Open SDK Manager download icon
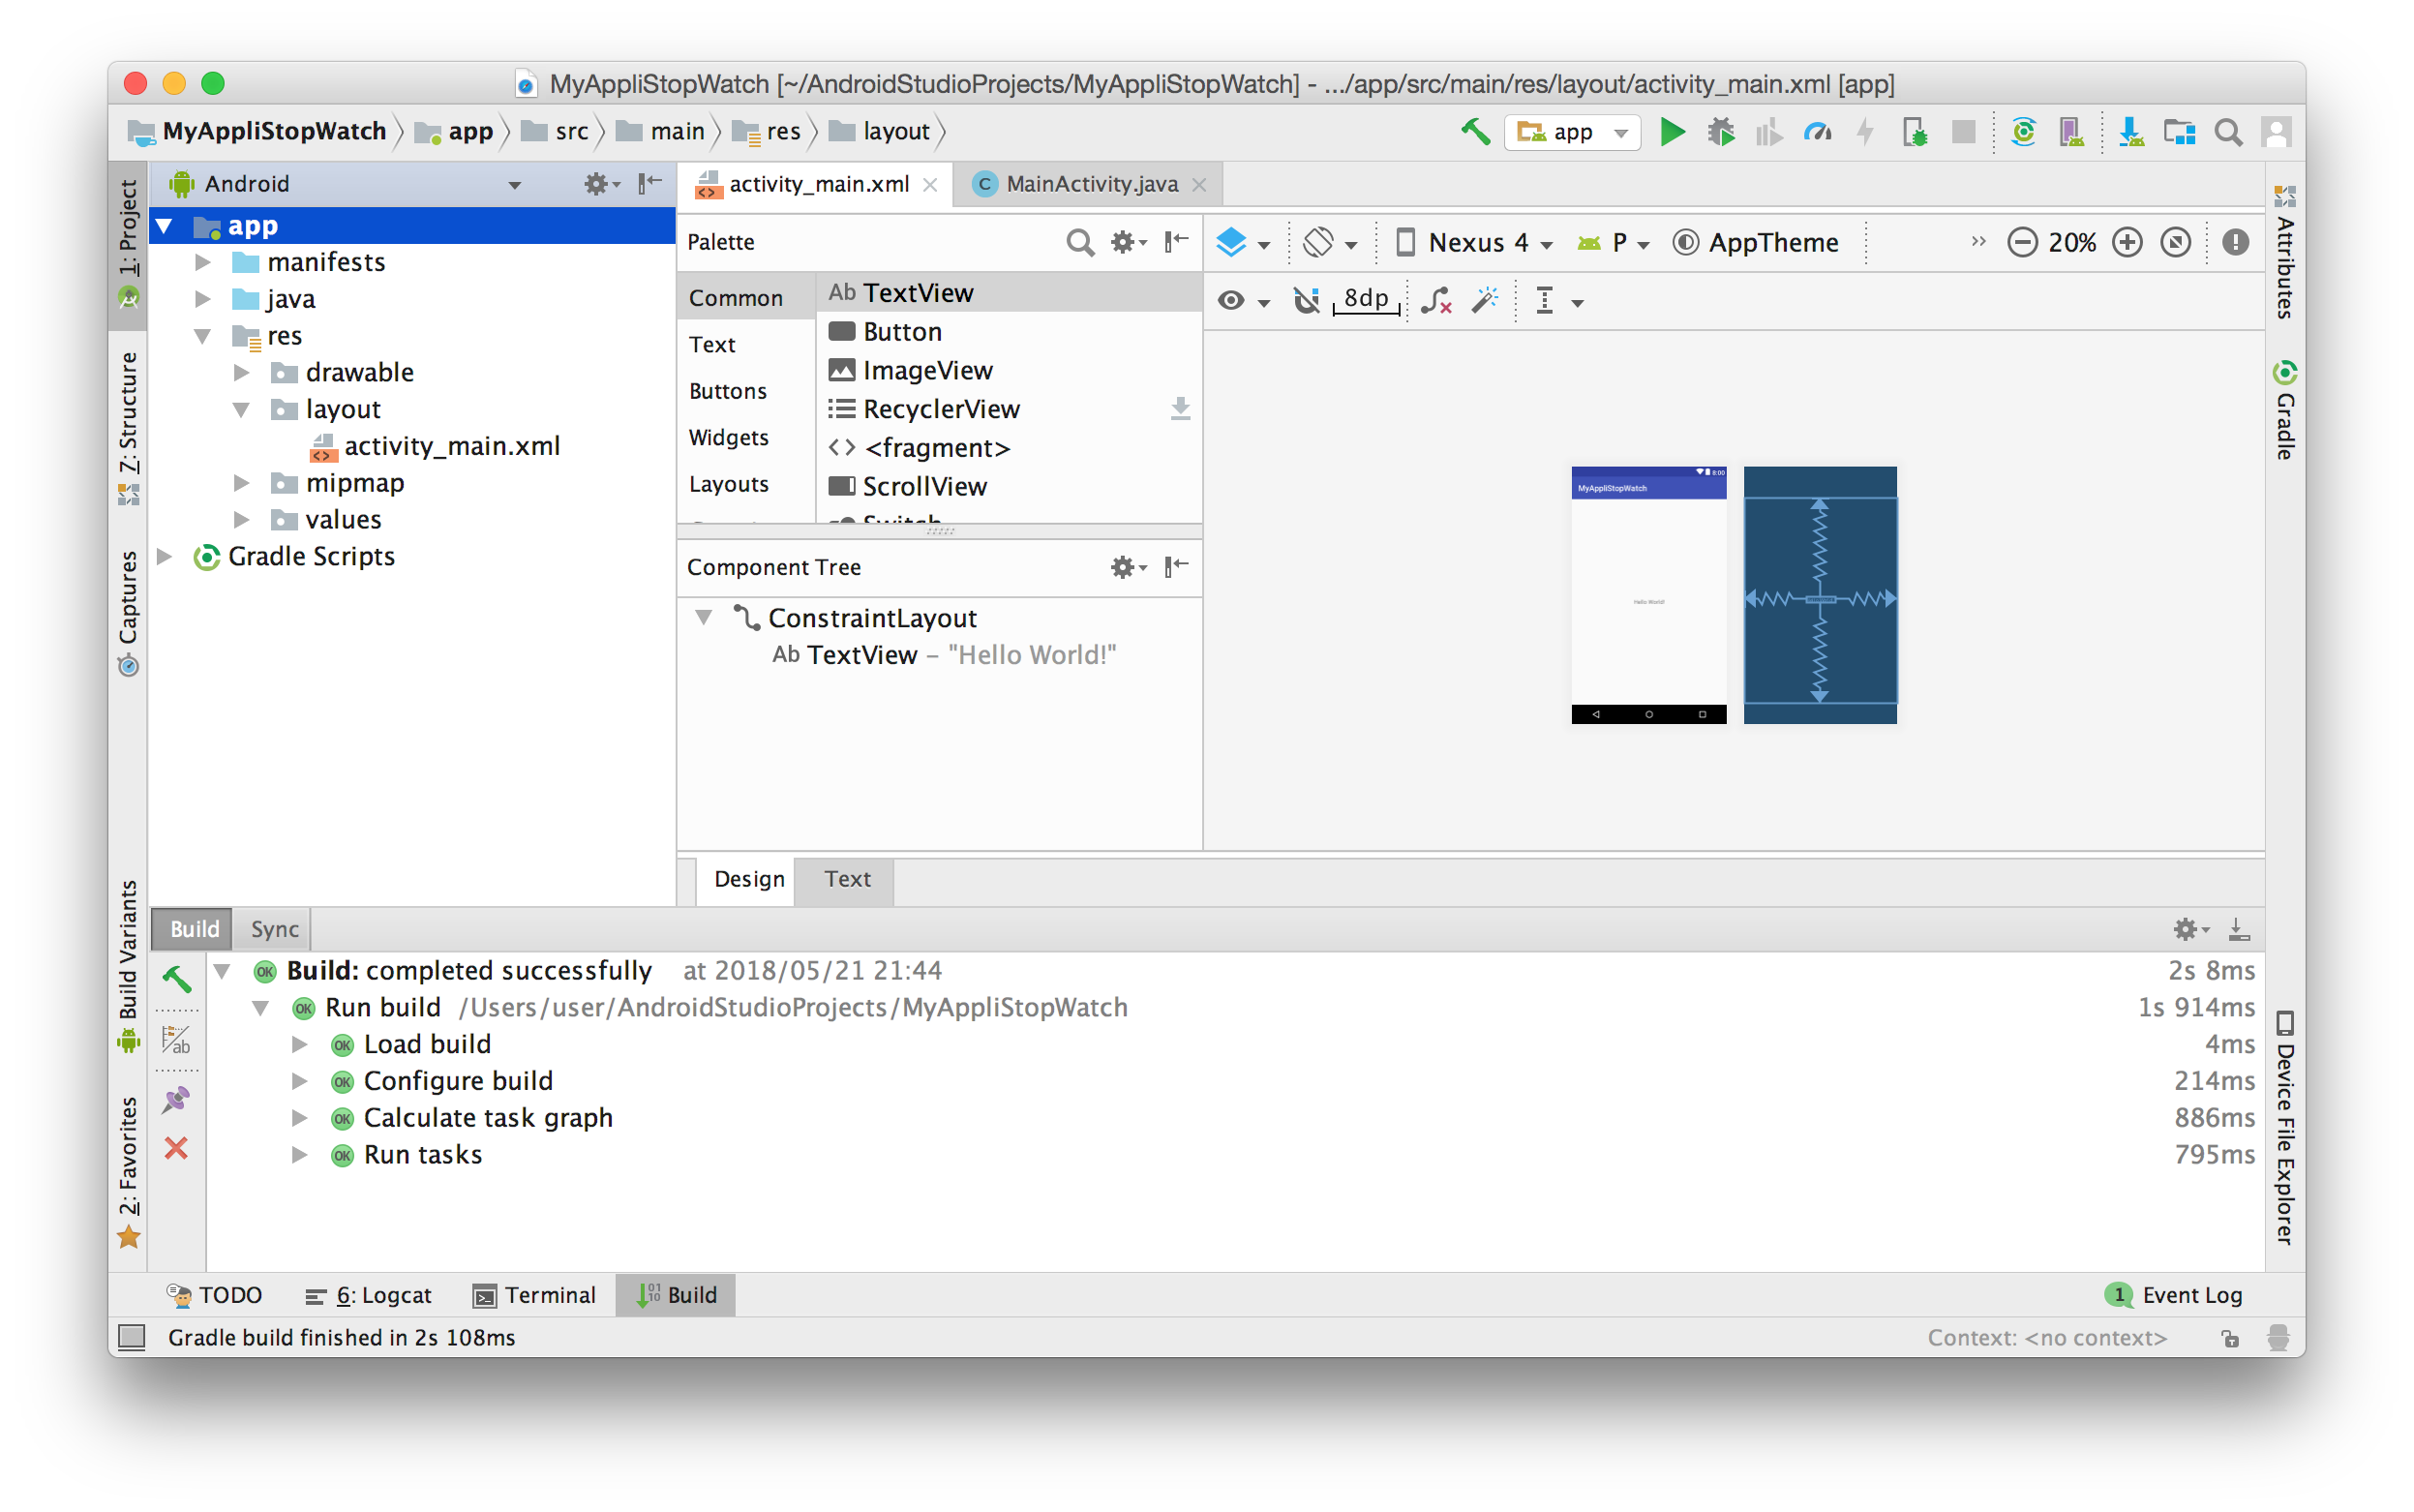Screen dimensions: 2414x1512 point(2130,132)
